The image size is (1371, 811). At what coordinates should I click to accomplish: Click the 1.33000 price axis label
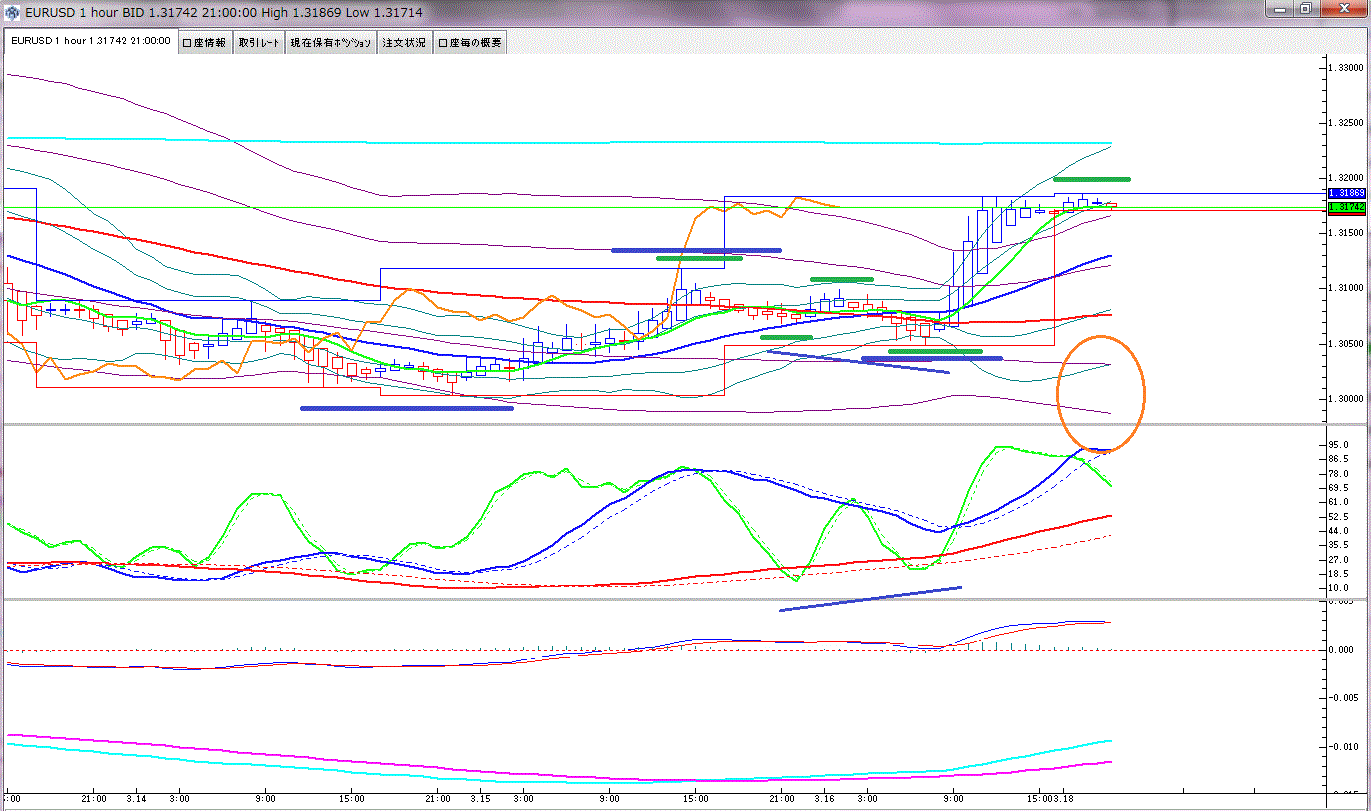click(x=1346, y=67)
